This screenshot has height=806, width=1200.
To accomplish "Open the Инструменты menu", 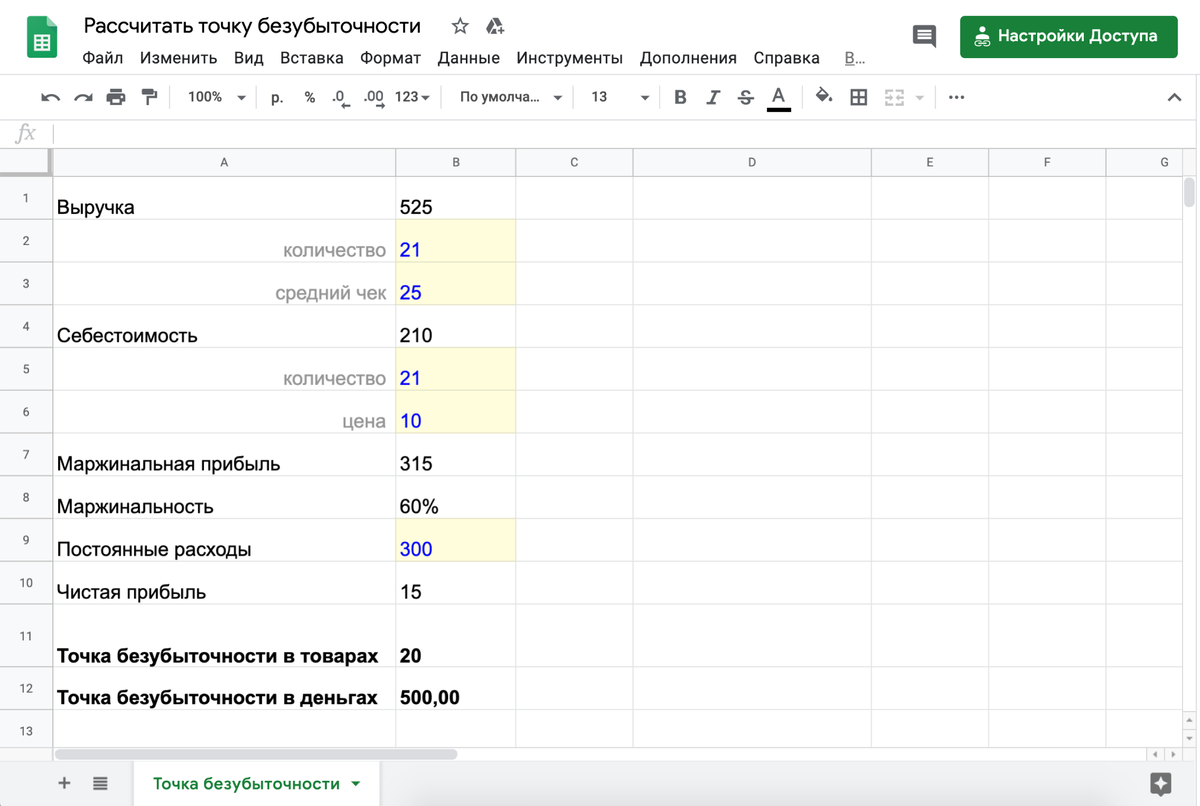I will [569, 58].
